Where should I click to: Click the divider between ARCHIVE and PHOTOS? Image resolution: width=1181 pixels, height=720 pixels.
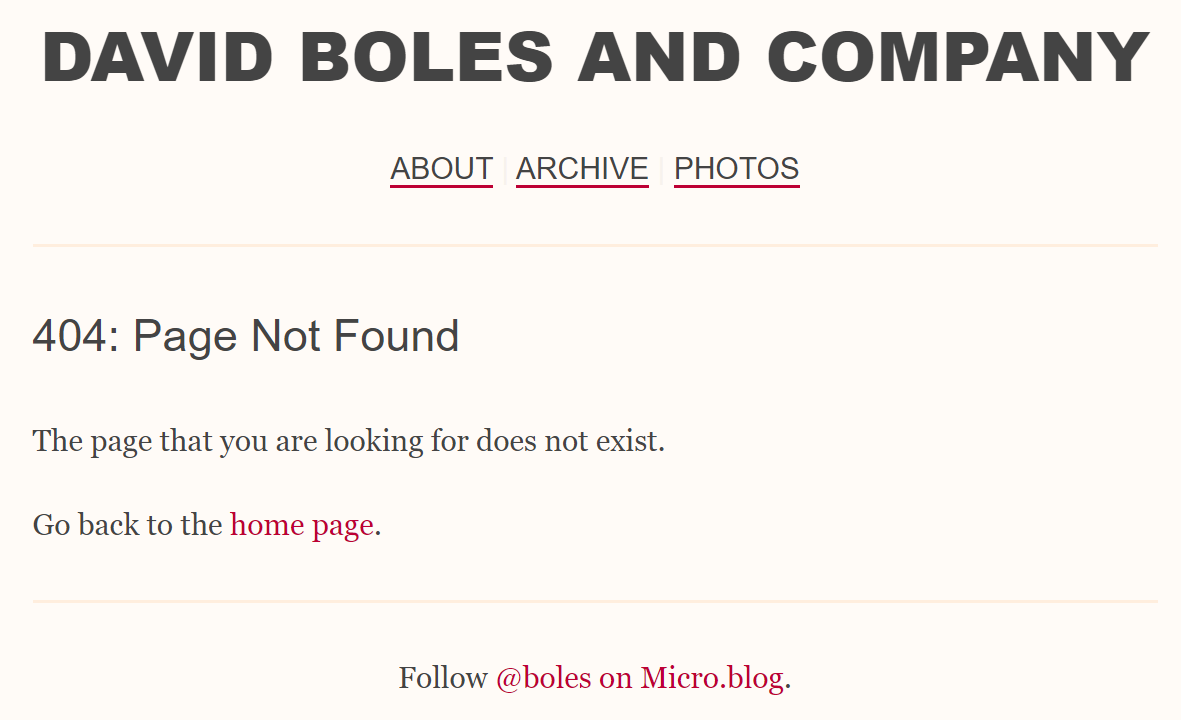click(661, 169)
